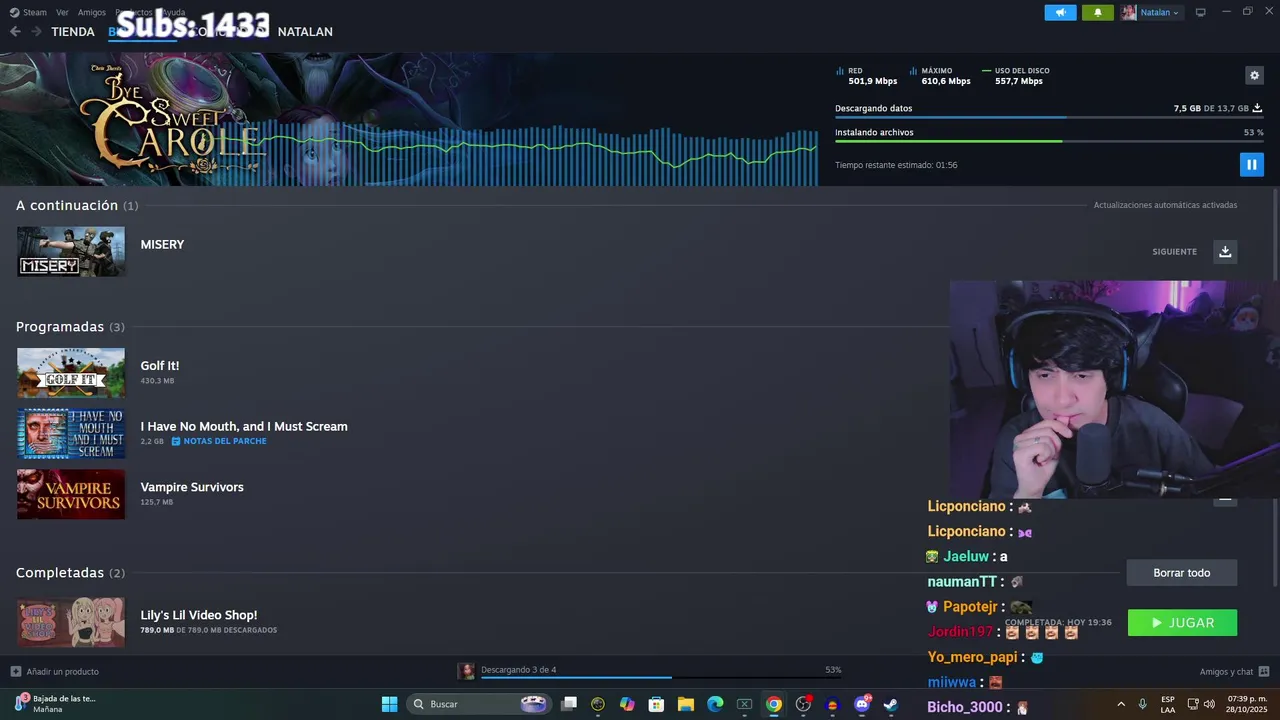Open OBS Studio from the taskbar

coord(803,704)
